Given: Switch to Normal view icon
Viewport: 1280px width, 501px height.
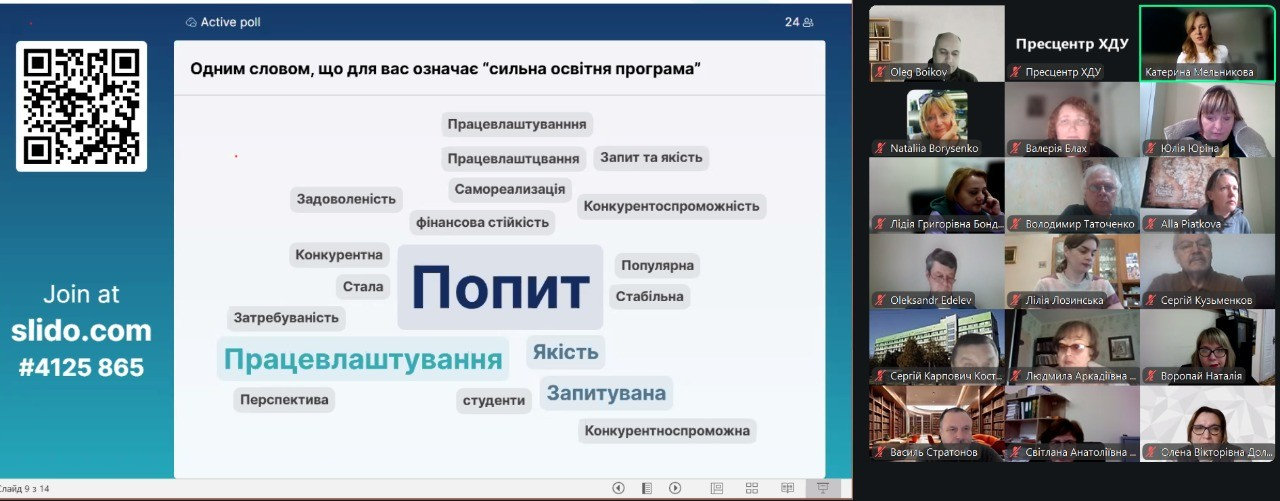Looking at the screenshot, I should tap(716, 488).
